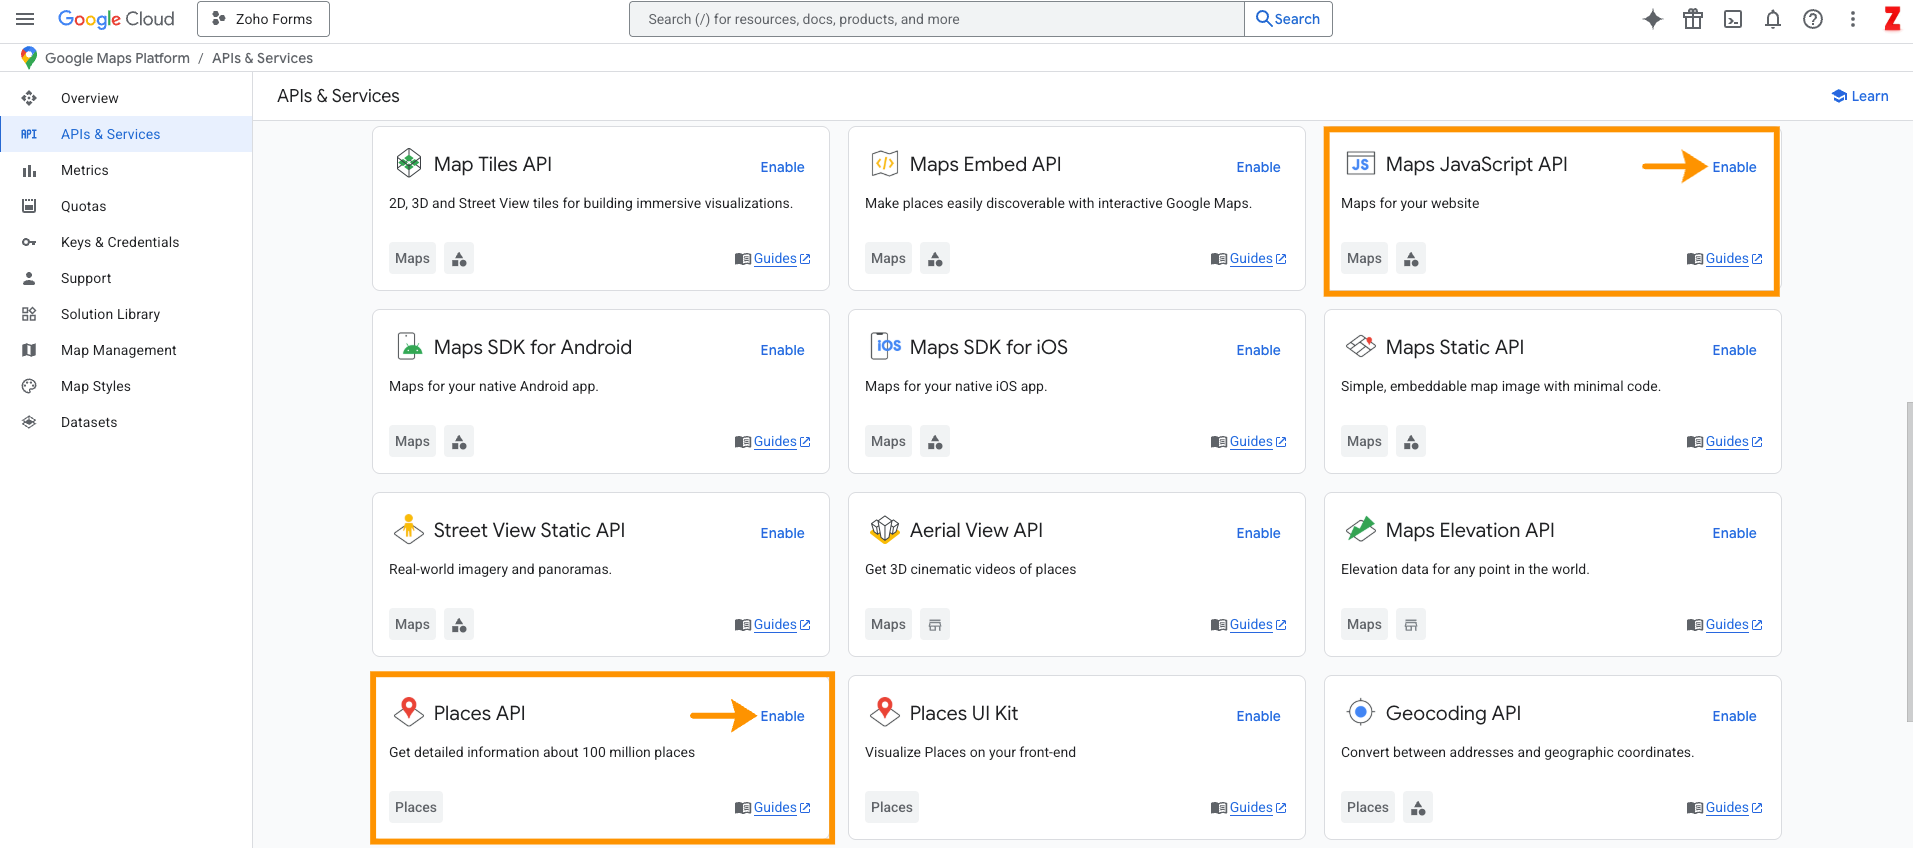The image size is (1913, 848).
Task: Enable the Maps SDK for Android
Action: coord(782,350)
